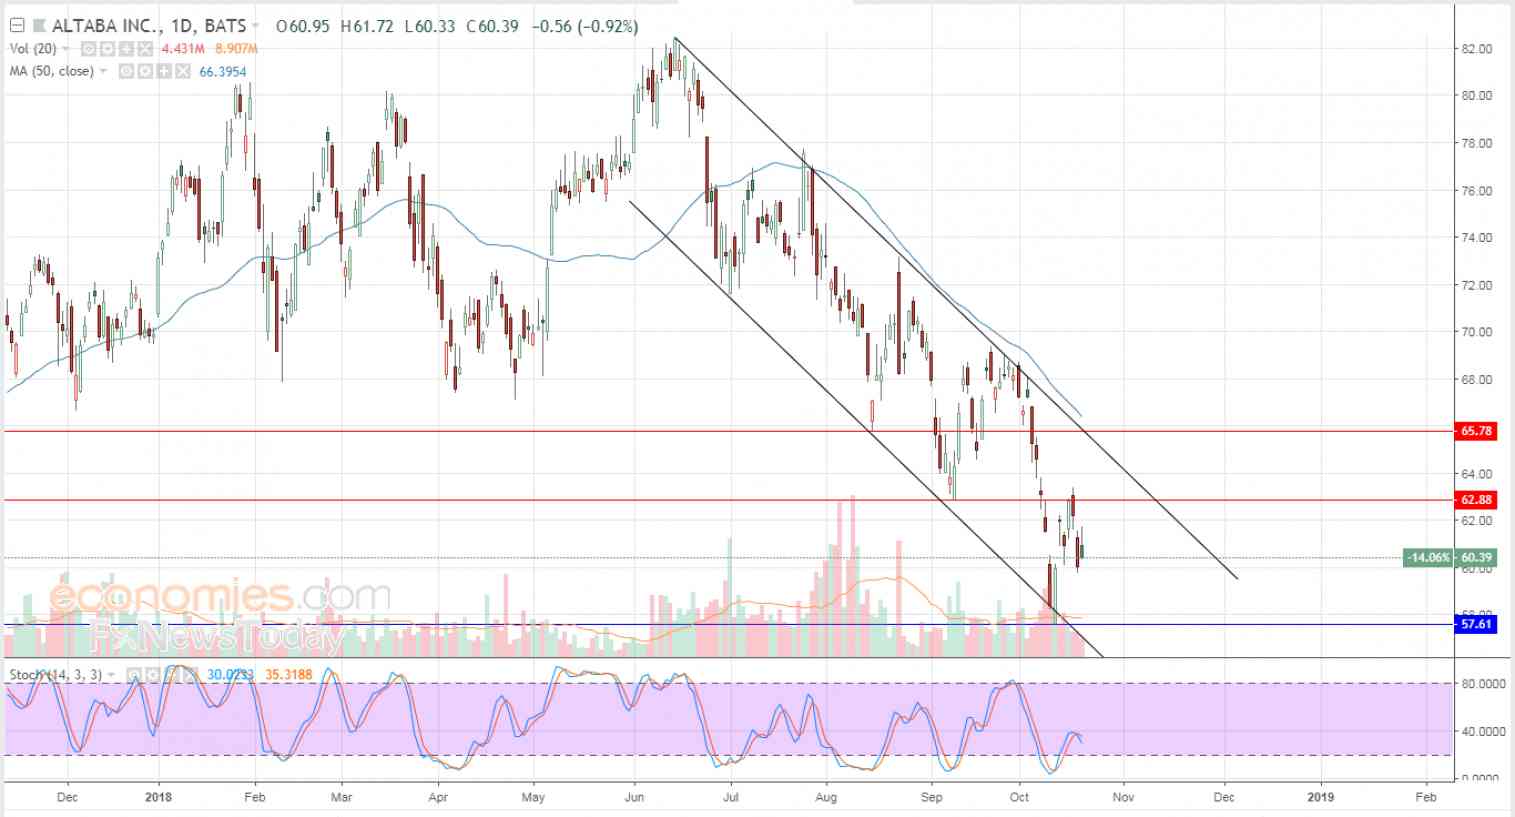Click the Aug label on time axis
The image size is (1515, 817).
pos(825,797)
